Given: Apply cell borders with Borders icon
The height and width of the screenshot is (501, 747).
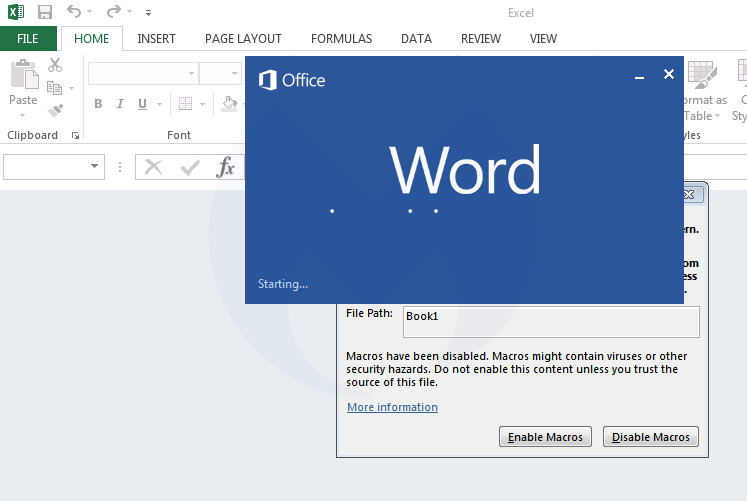Looking at the screenshot, I should 185,103.
